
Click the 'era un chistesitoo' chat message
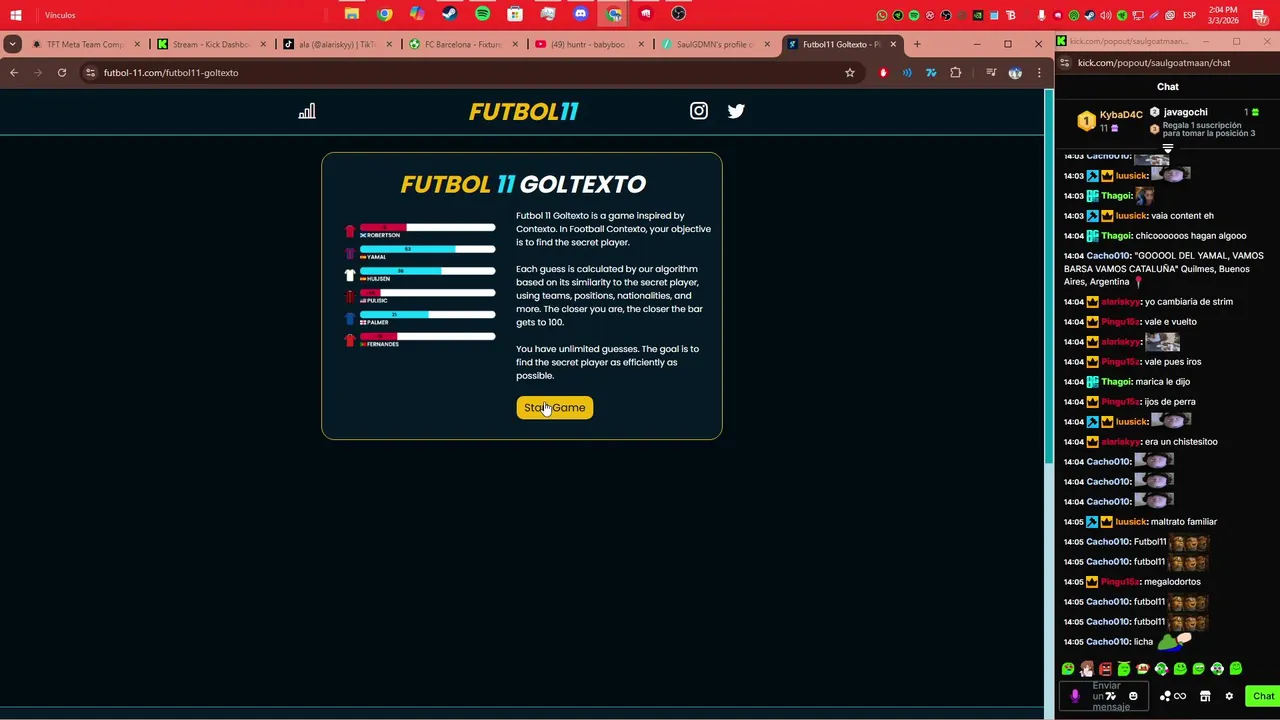point(1181,441)
